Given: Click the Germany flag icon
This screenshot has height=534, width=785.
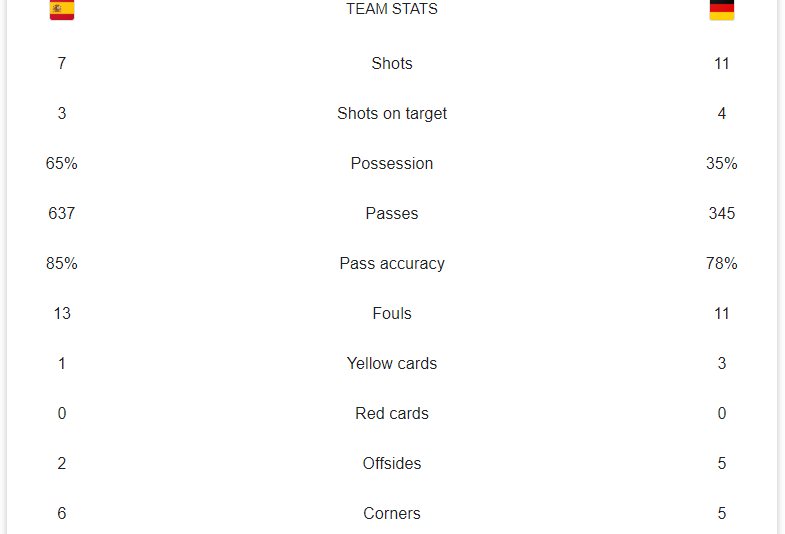Looking at the screenshot, I should (x=721, y=10).
